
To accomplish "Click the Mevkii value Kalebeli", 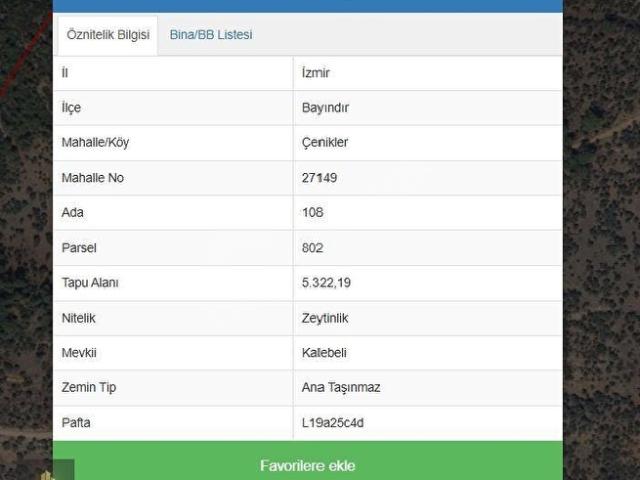I will [x=324, y=353].
